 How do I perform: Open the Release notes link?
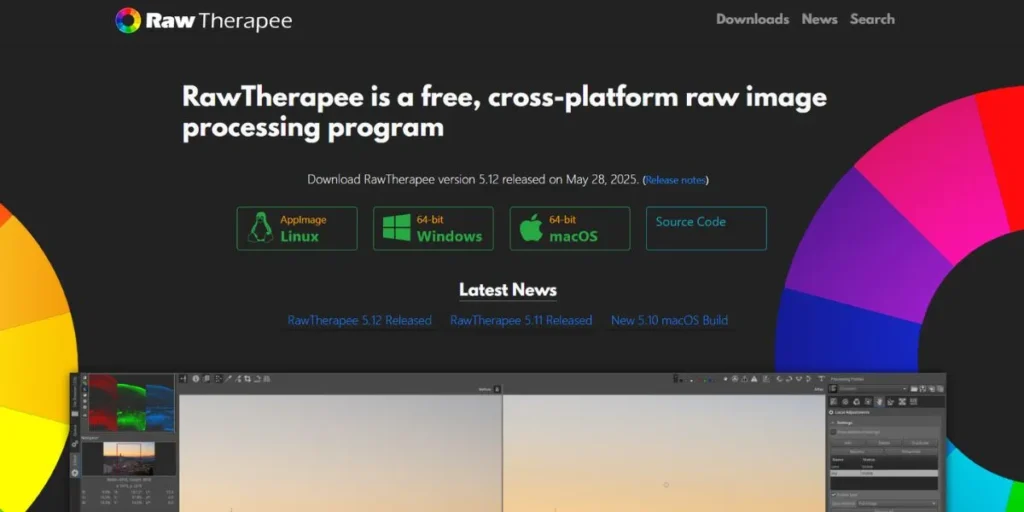[675, 180]
